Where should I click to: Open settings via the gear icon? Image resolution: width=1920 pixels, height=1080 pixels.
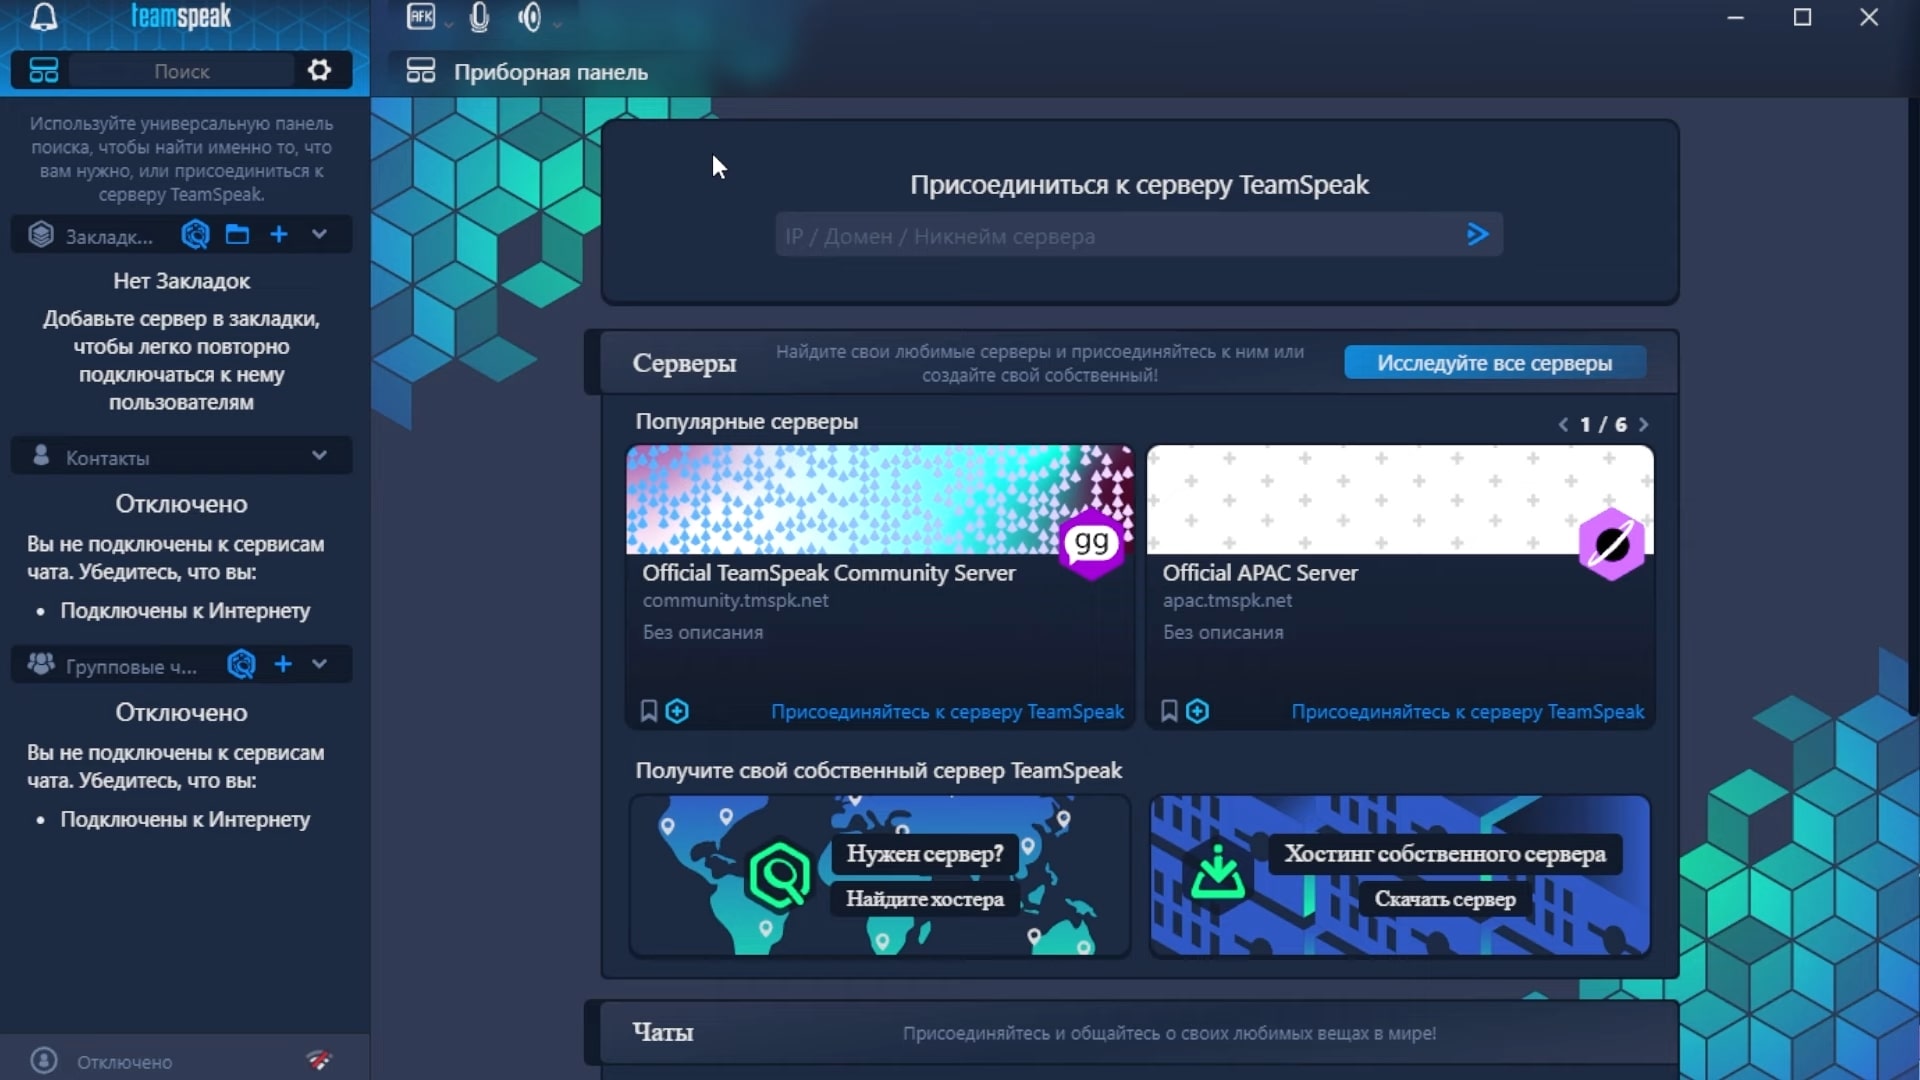(x=319, y=70)
